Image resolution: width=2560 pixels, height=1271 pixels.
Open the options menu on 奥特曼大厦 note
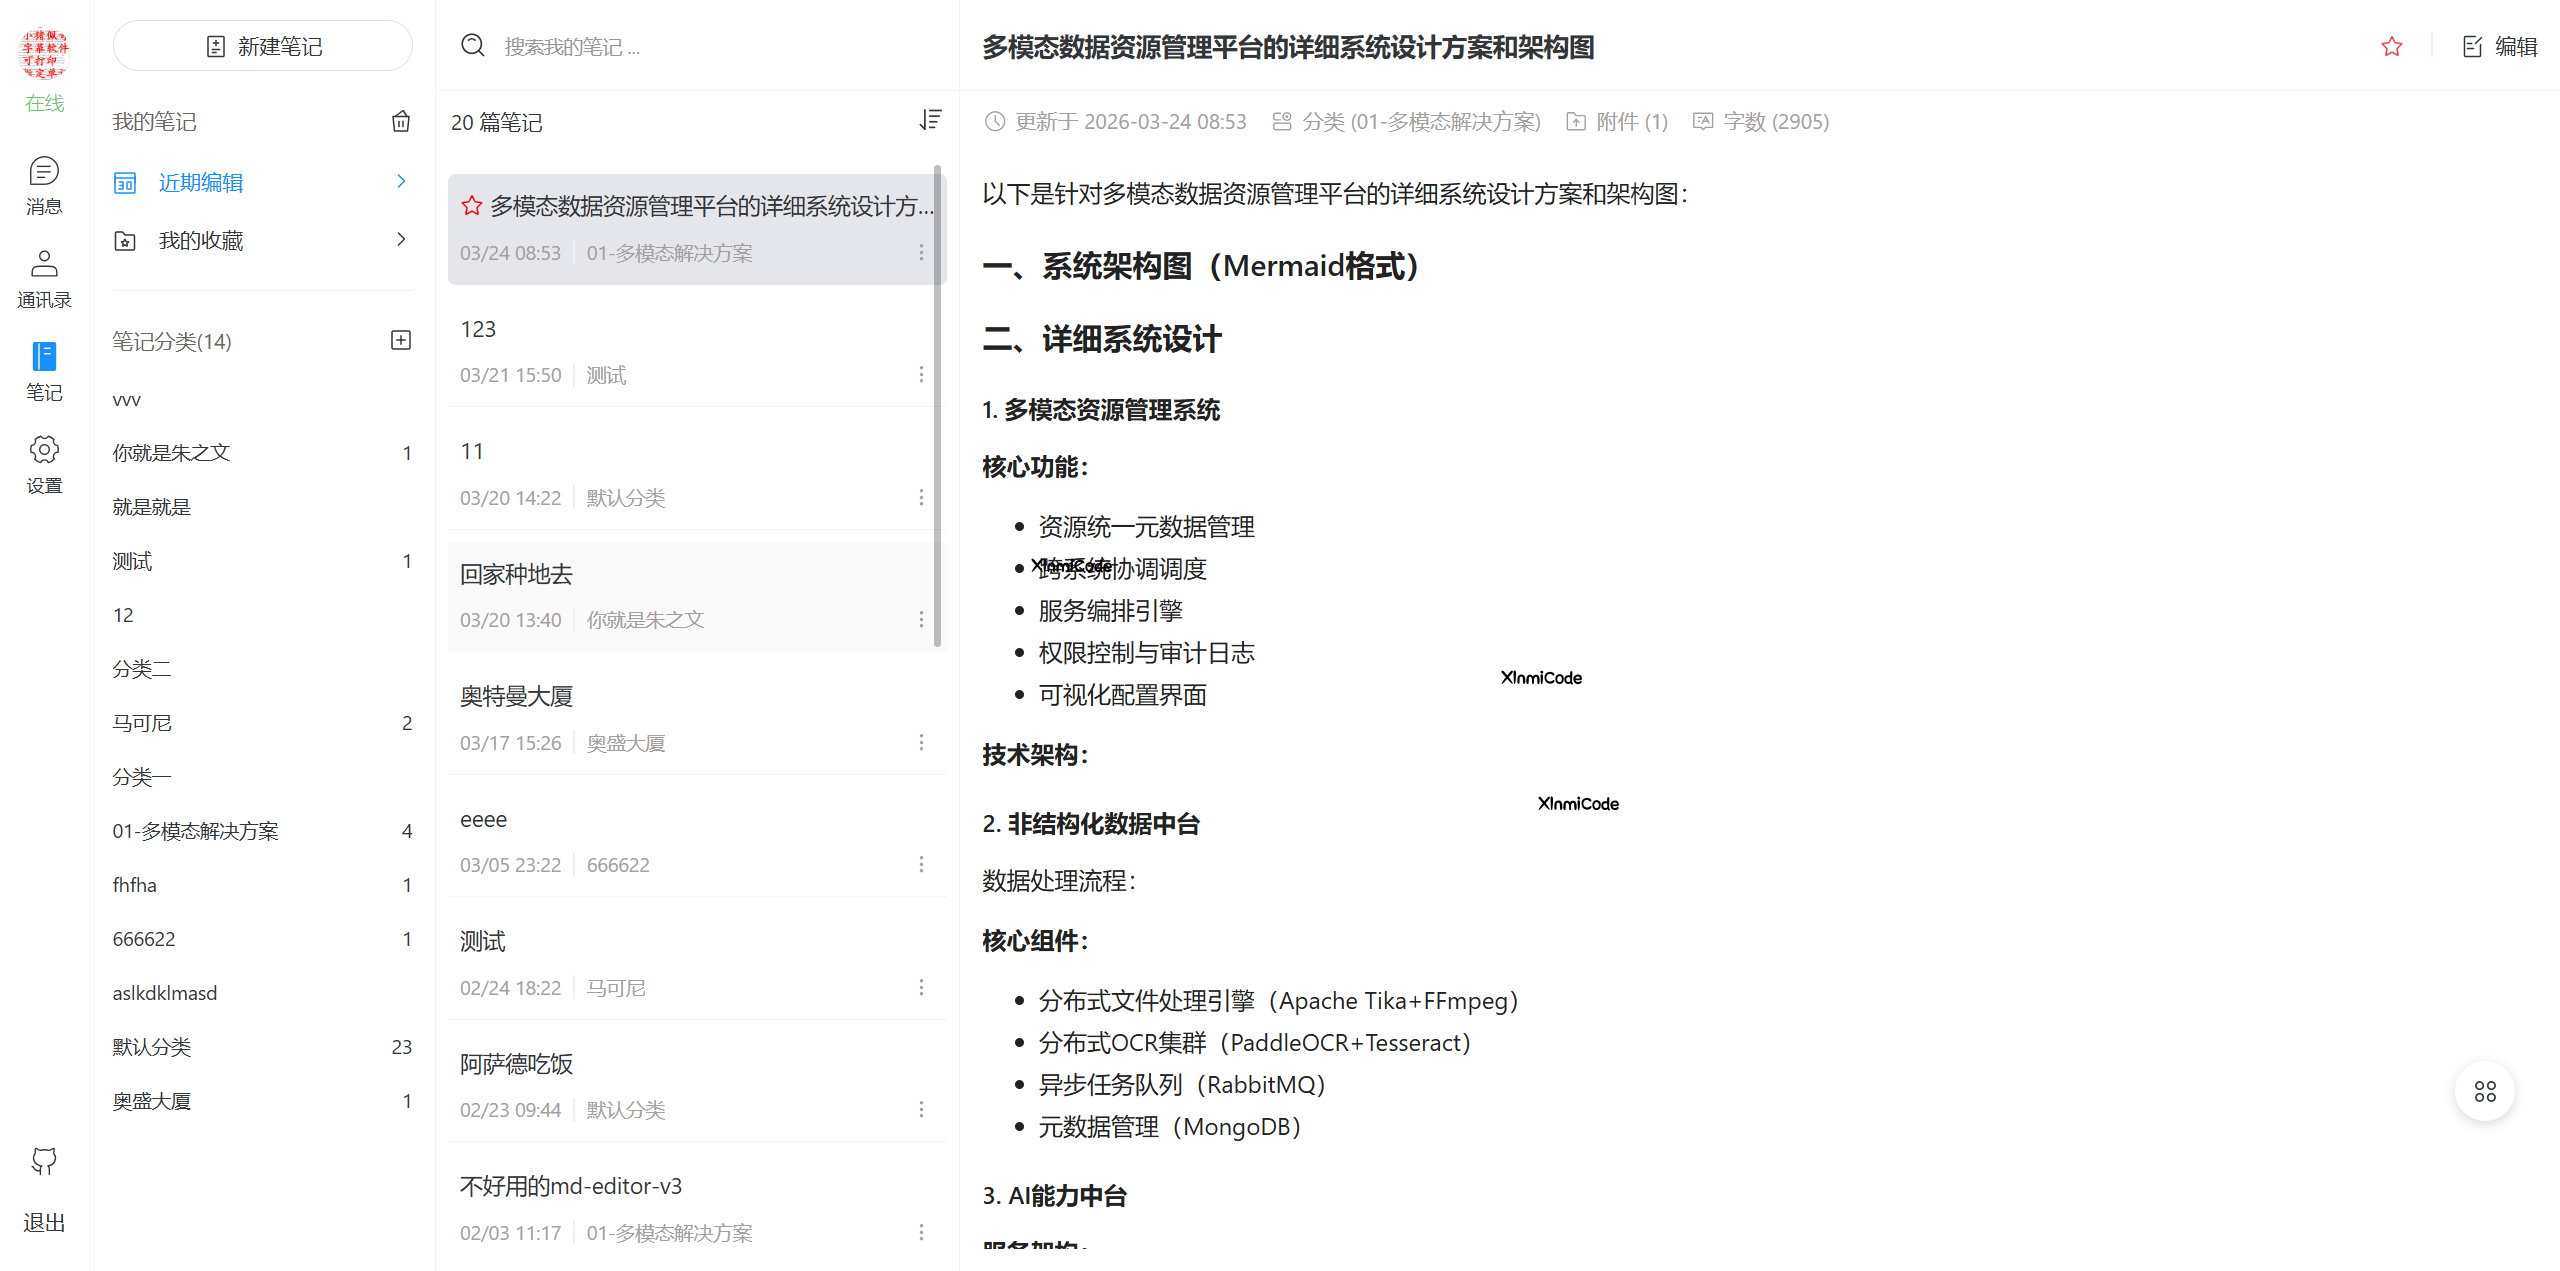pyautogui.click(x=921, y=742)
